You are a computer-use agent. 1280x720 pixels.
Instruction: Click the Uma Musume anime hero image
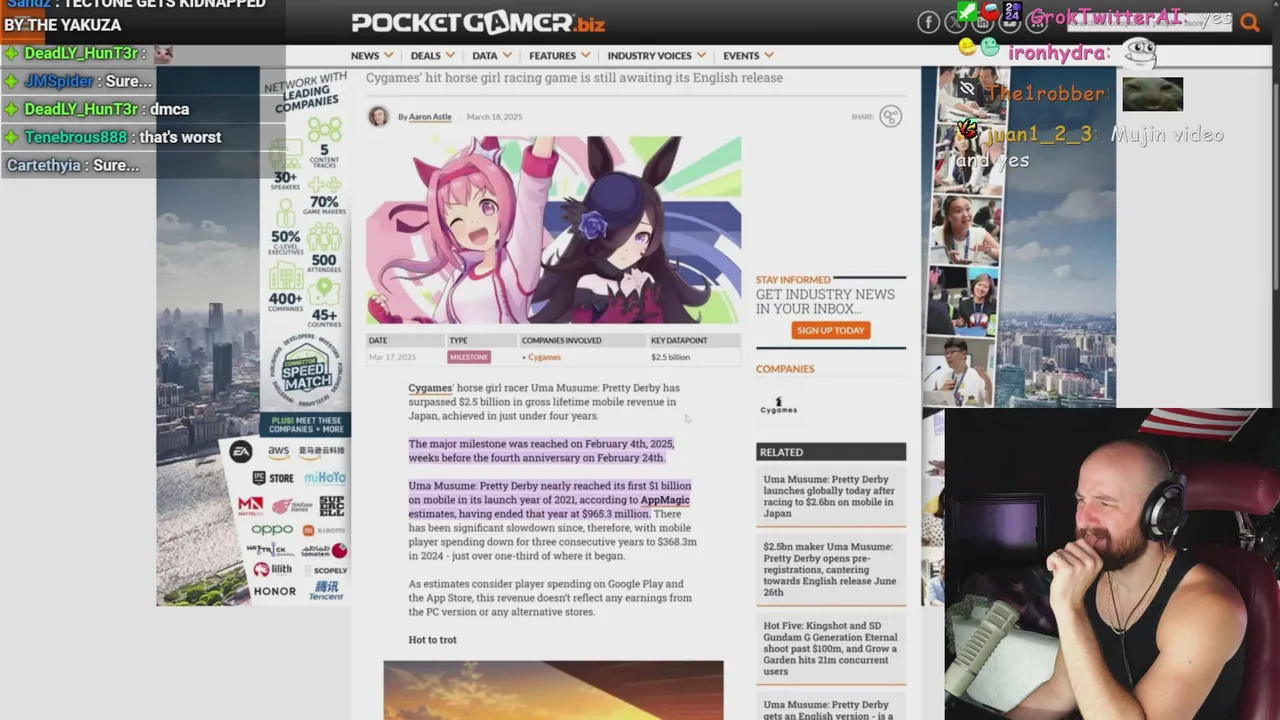[x=553, y=230]
